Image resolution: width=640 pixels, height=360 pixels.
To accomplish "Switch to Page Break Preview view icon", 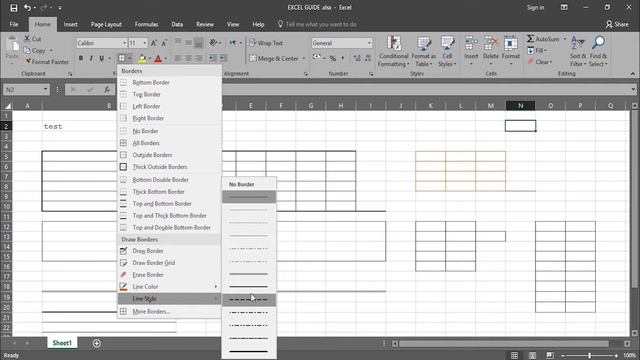I will point(550,355).
